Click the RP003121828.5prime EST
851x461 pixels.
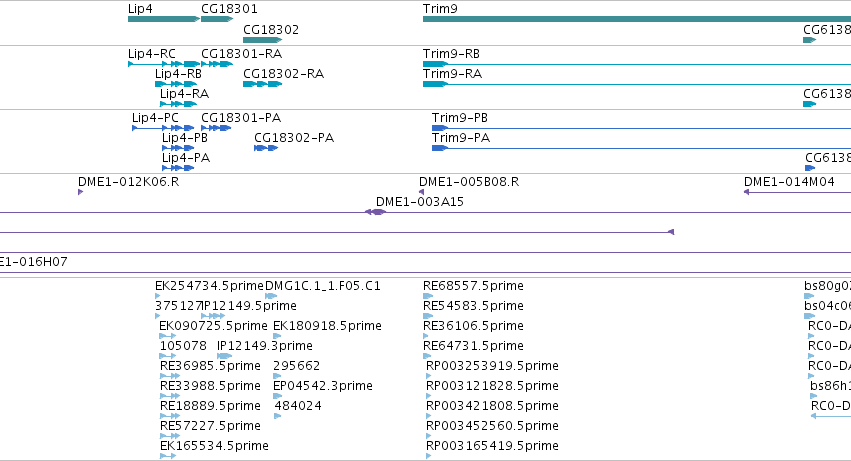(x=429, y=396)
